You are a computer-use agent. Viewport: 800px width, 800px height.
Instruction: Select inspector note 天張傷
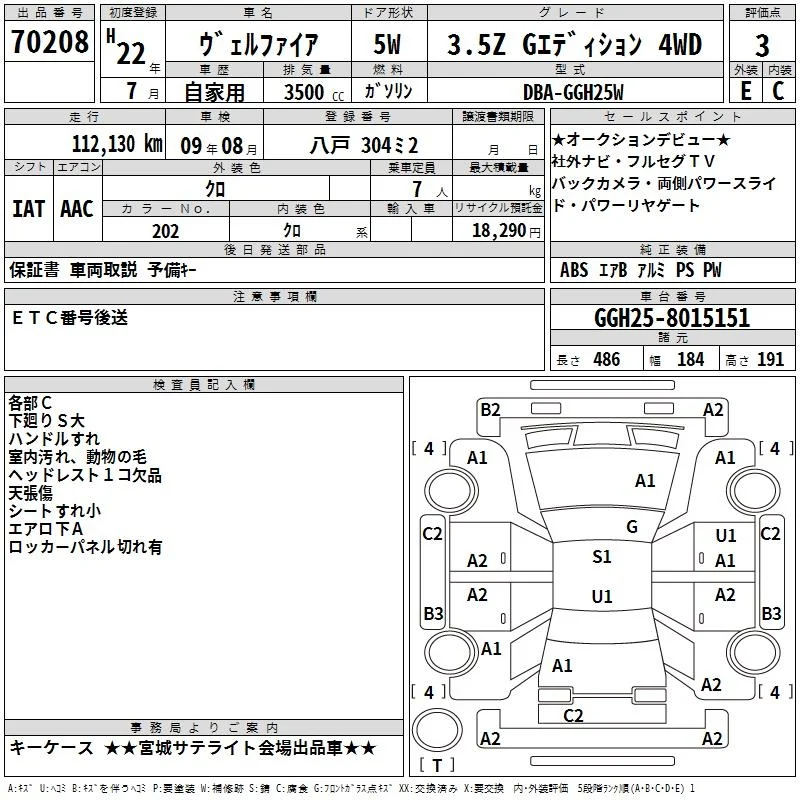(x=31, y=493)
